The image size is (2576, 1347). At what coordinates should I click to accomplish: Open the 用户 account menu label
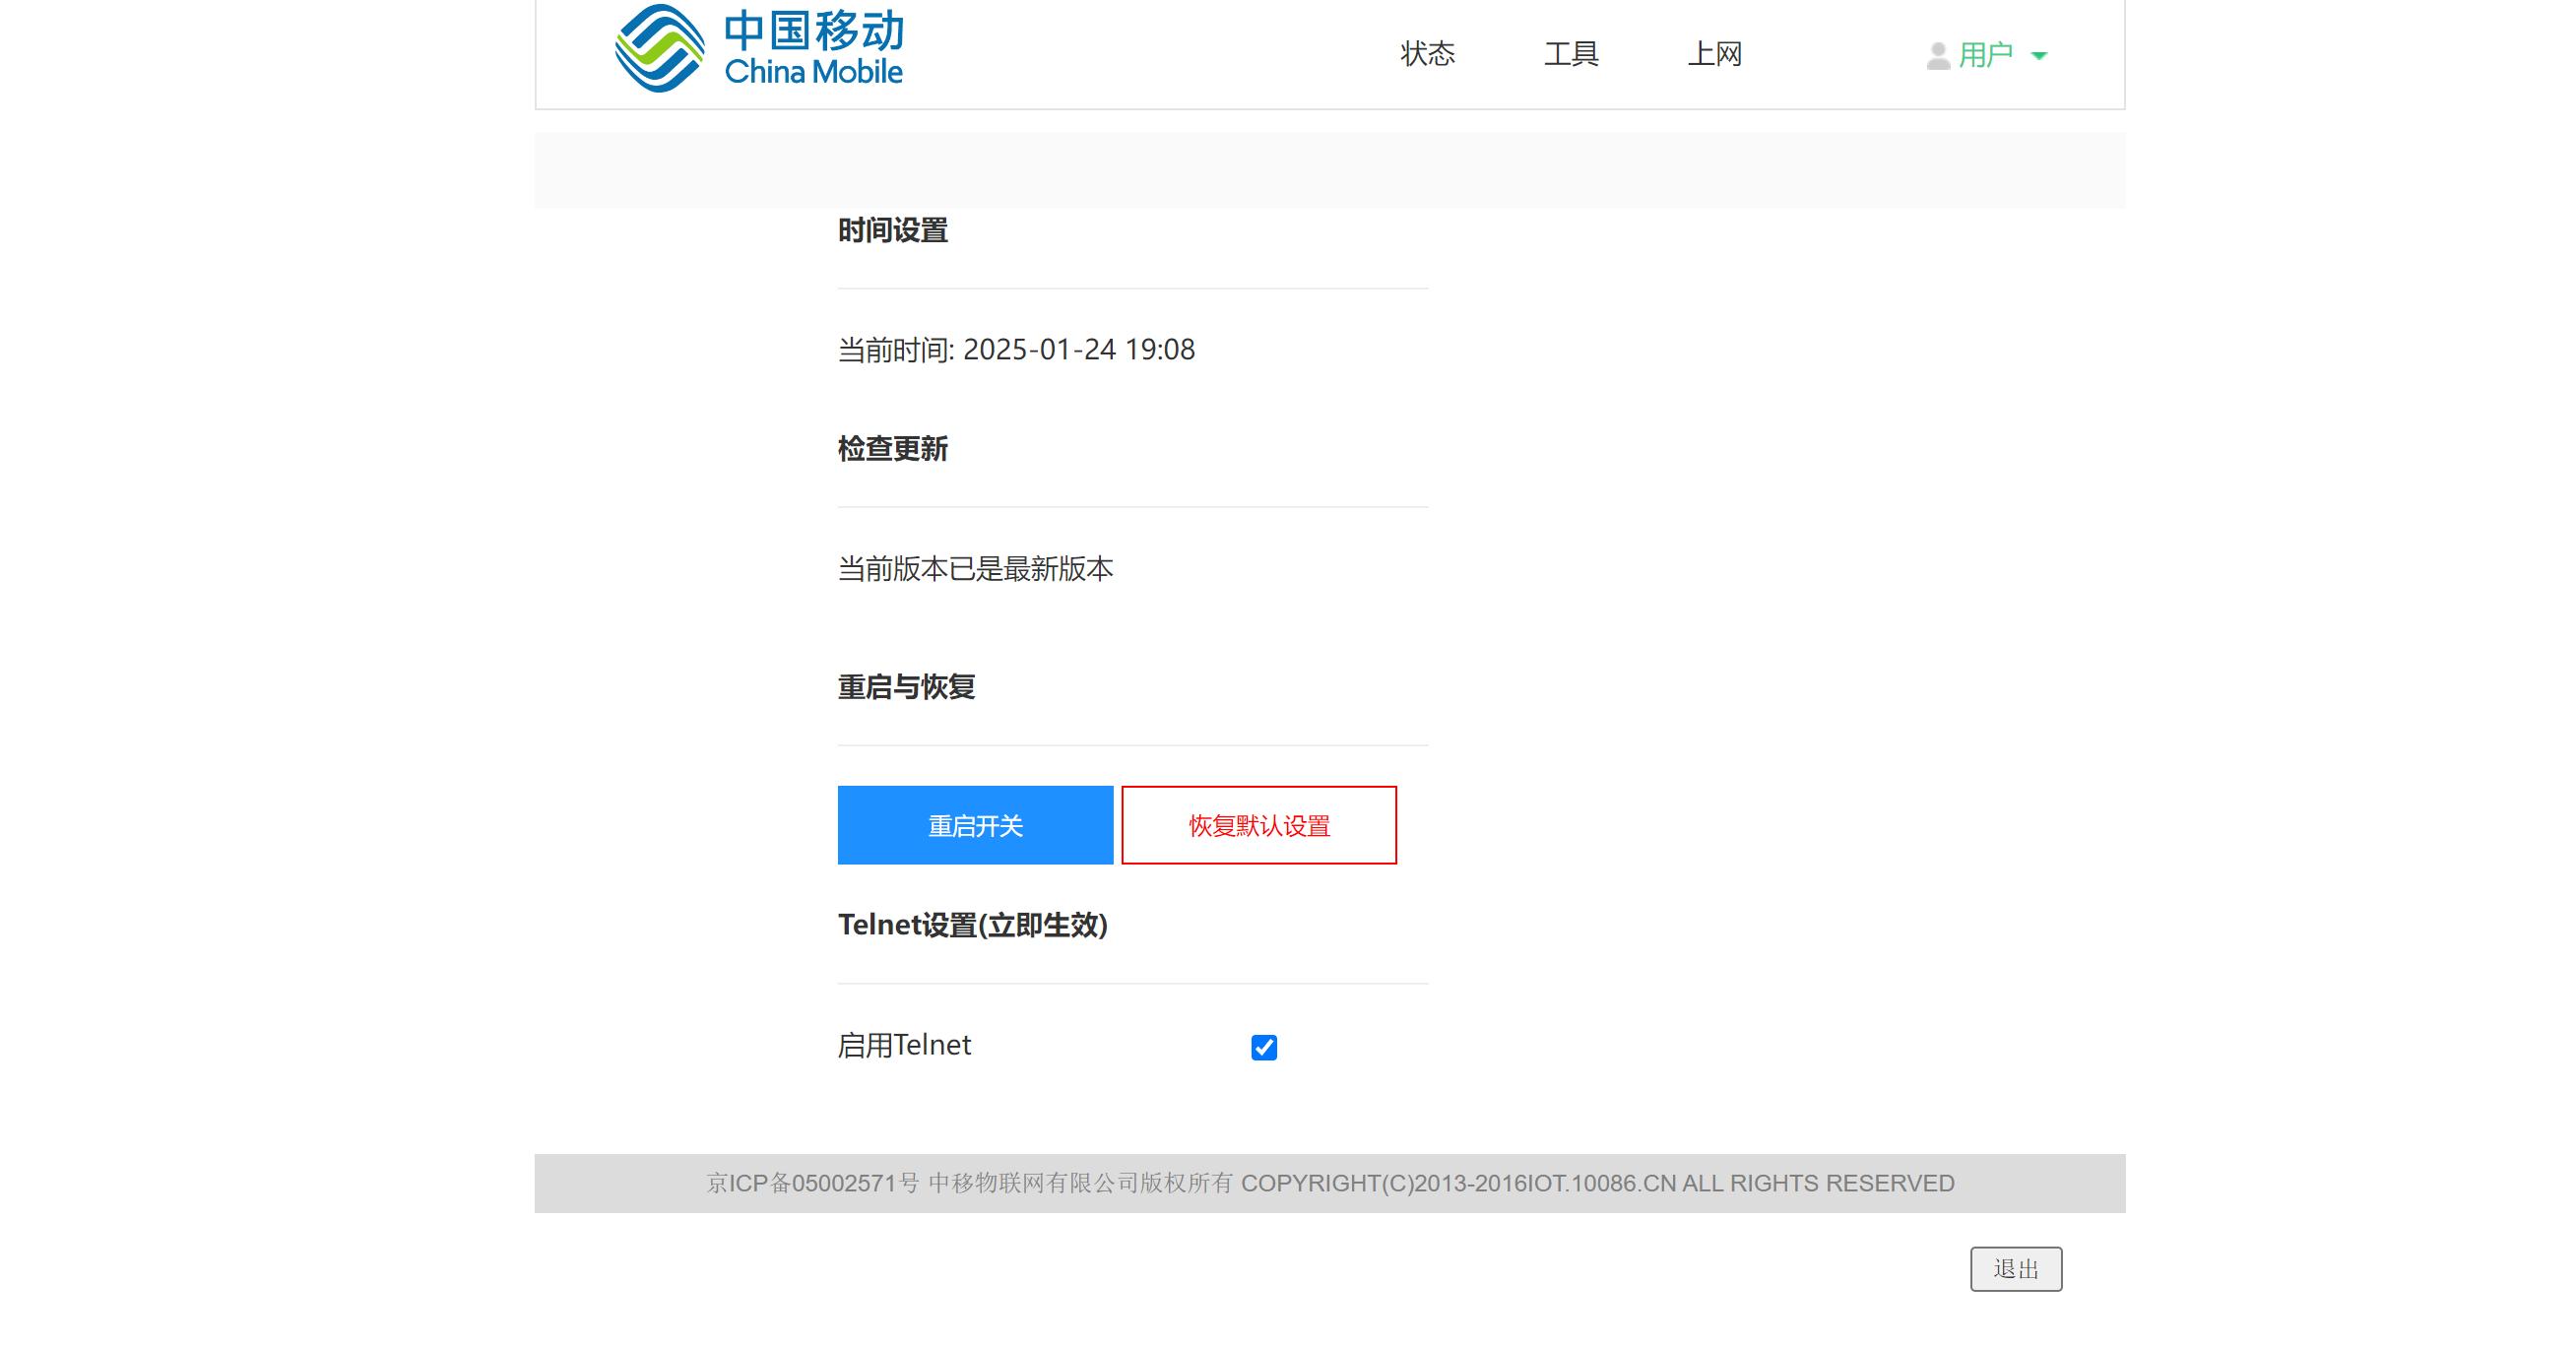pyautogui.click(x=1985, y=55)
